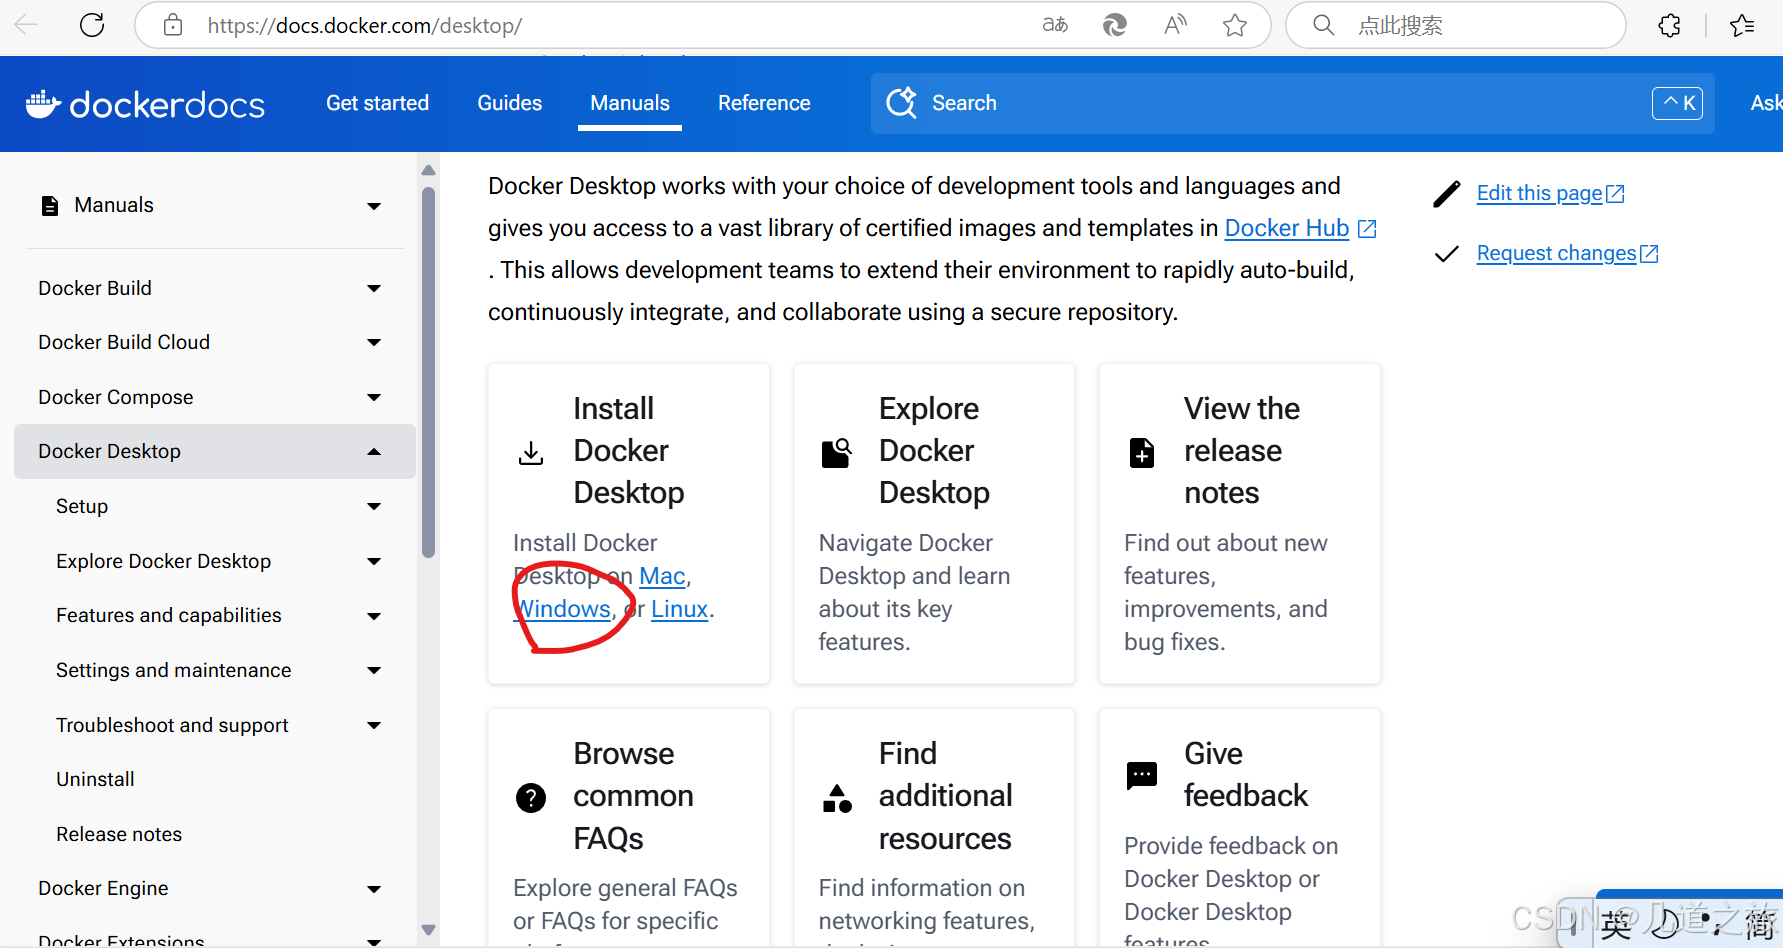Expand the Docker Compose section
1783x948 pixels.
(374, 397)
